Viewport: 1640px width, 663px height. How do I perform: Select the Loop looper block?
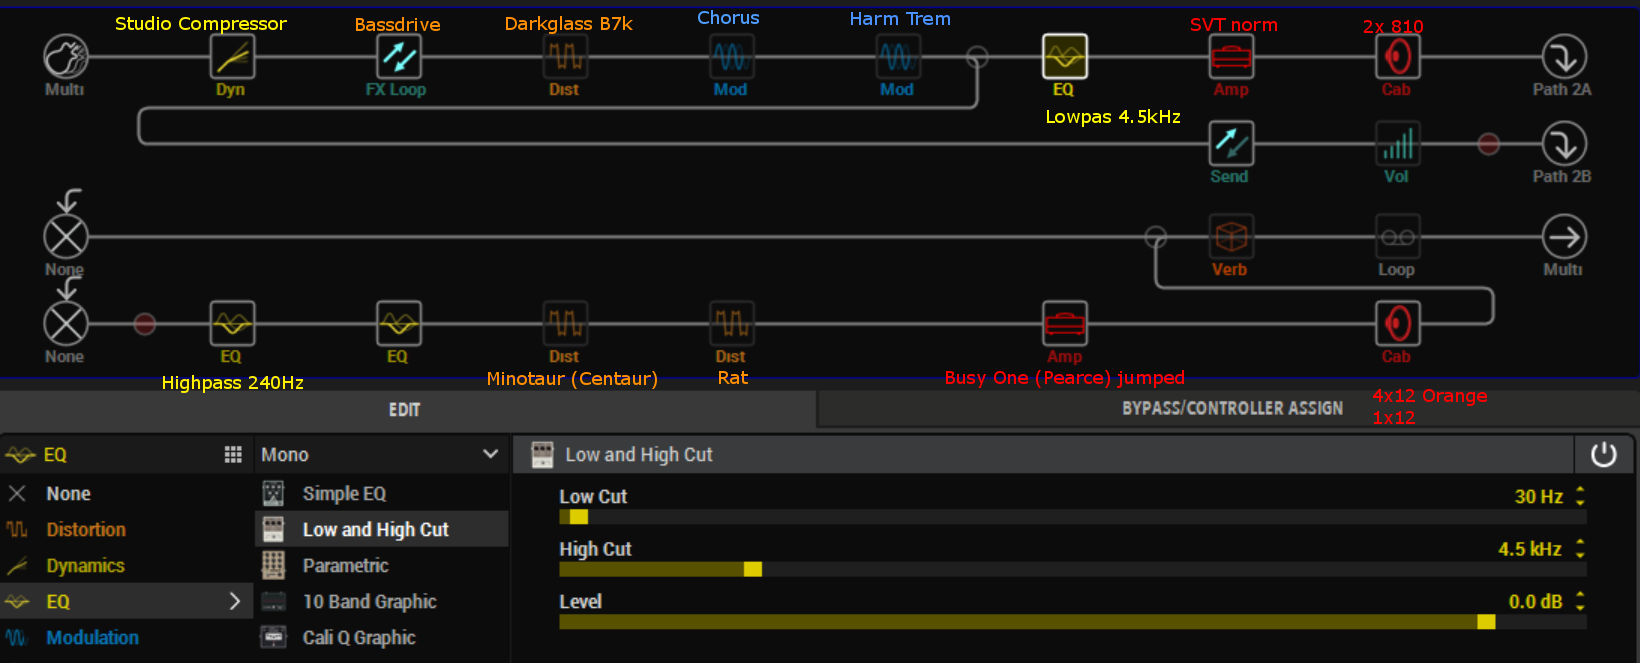click(x=1398, y=237)
